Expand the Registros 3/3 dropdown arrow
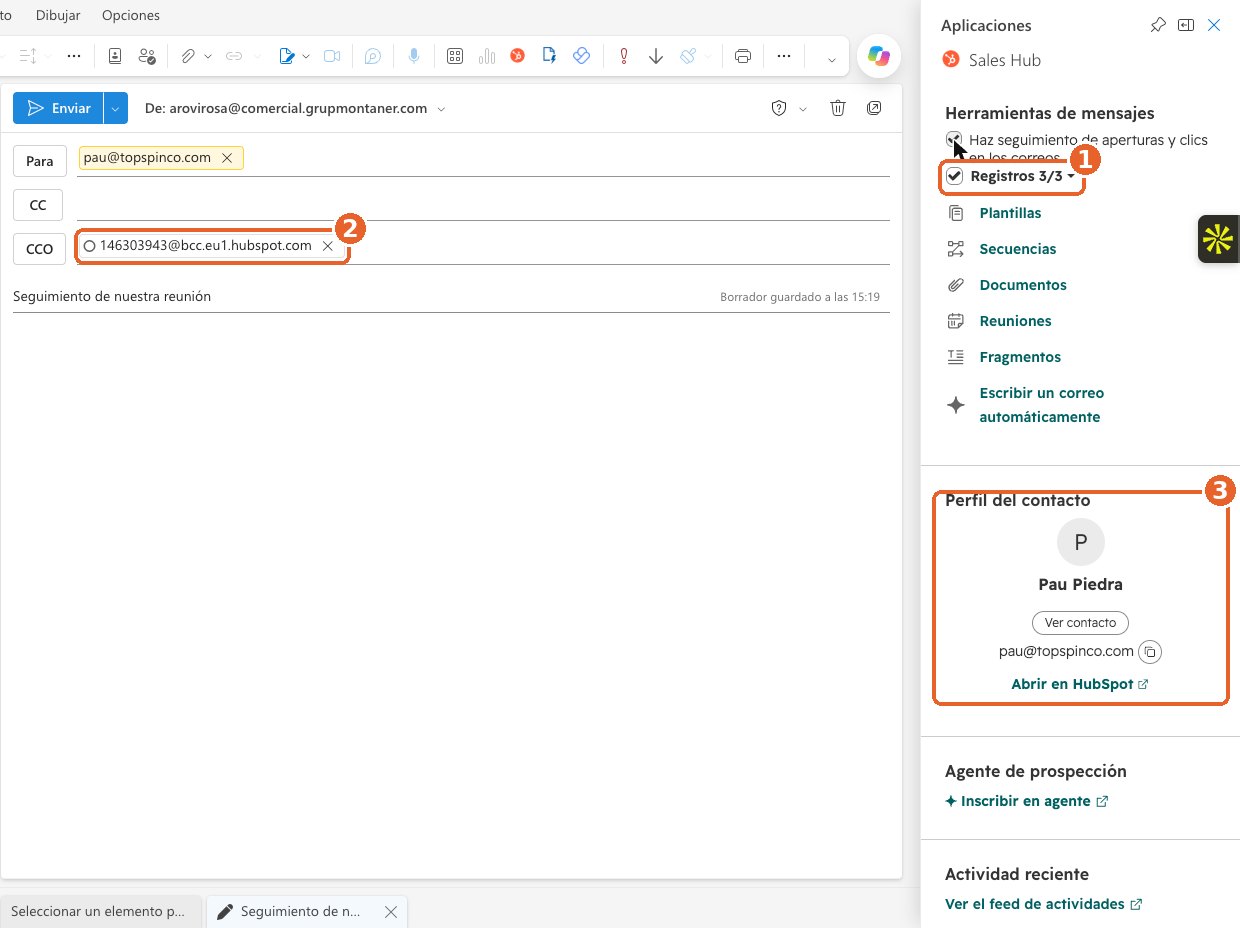1240x928 pixels. pyautogui.click(x=1071, y=177)
